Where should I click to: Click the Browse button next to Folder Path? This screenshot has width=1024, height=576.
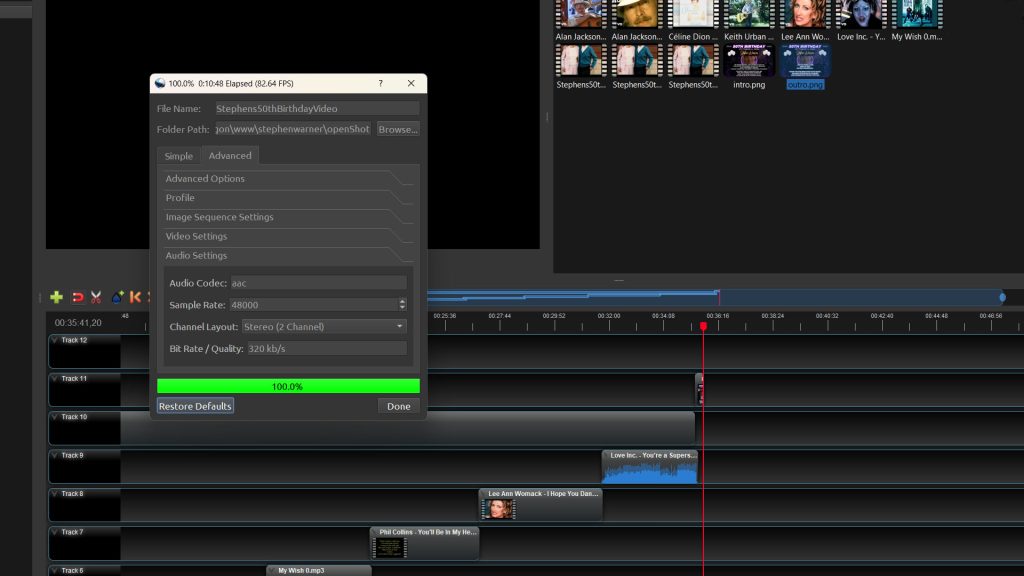(397, 129)
